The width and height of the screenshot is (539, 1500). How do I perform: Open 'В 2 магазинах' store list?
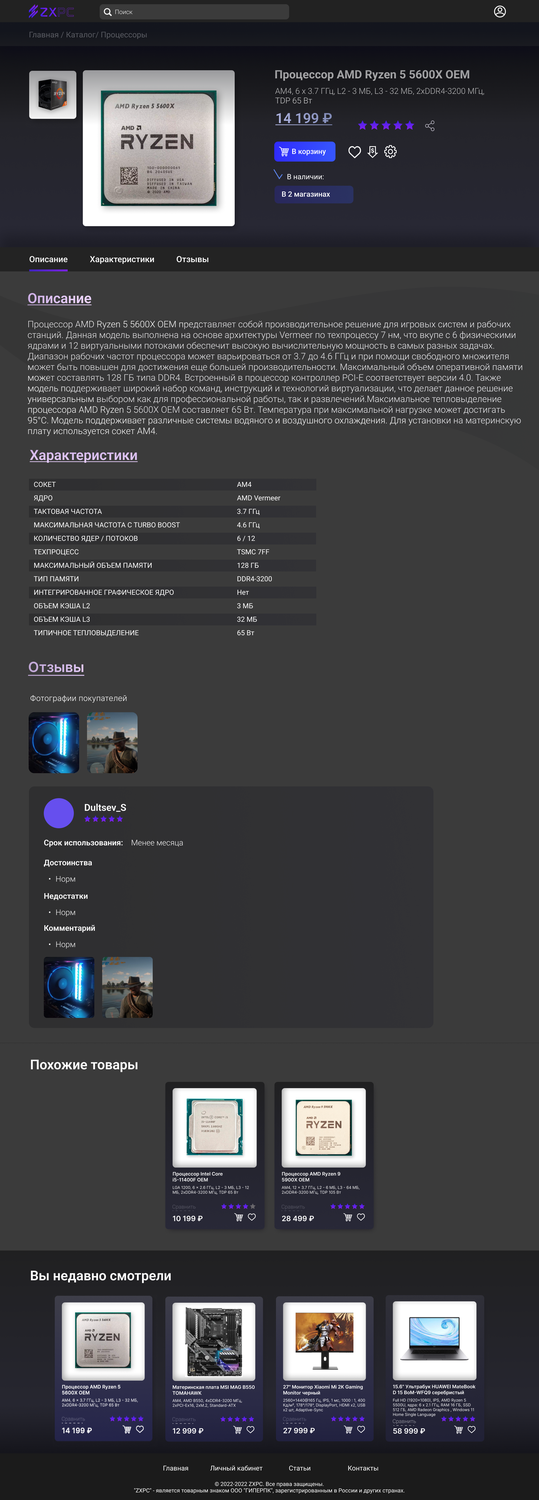point(313,194)
